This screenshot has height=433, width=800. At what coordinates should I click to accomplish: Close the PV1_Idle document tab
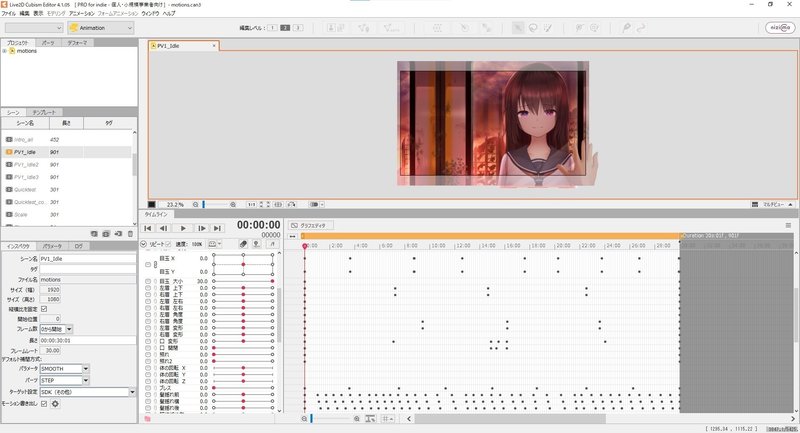(214, 46)
